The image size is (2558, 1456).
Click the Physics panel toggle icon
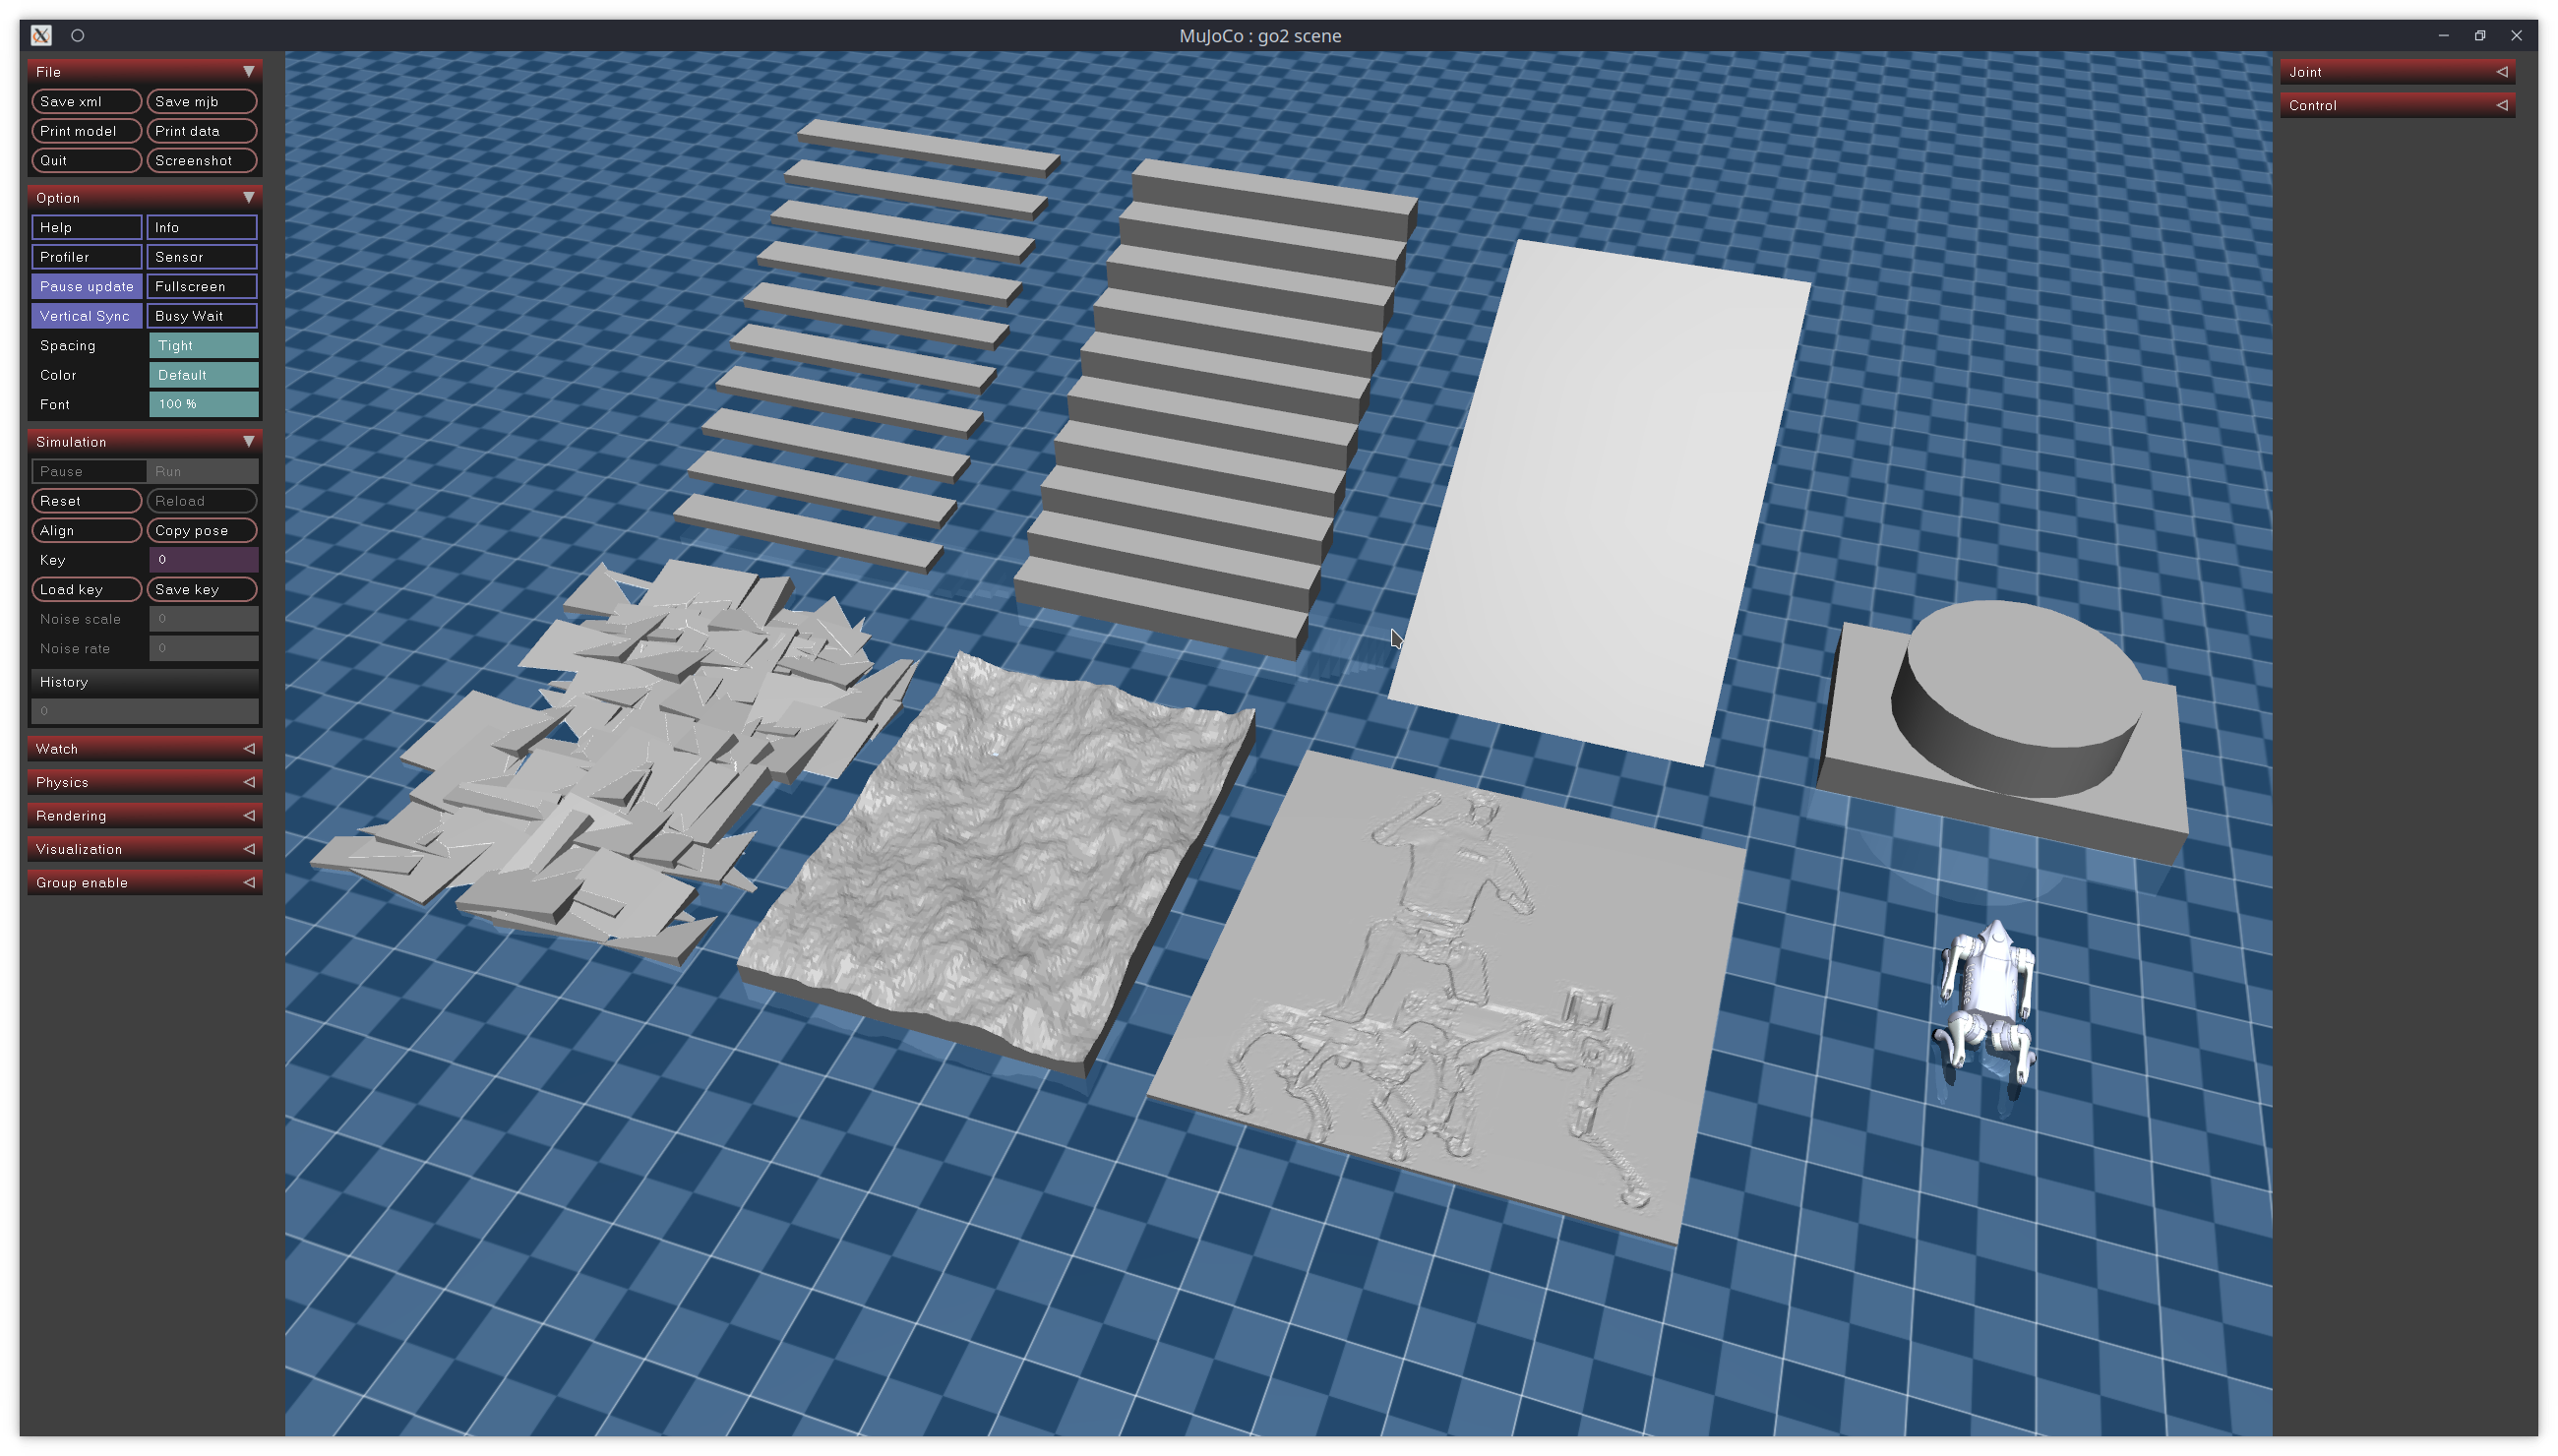[246, 781]
